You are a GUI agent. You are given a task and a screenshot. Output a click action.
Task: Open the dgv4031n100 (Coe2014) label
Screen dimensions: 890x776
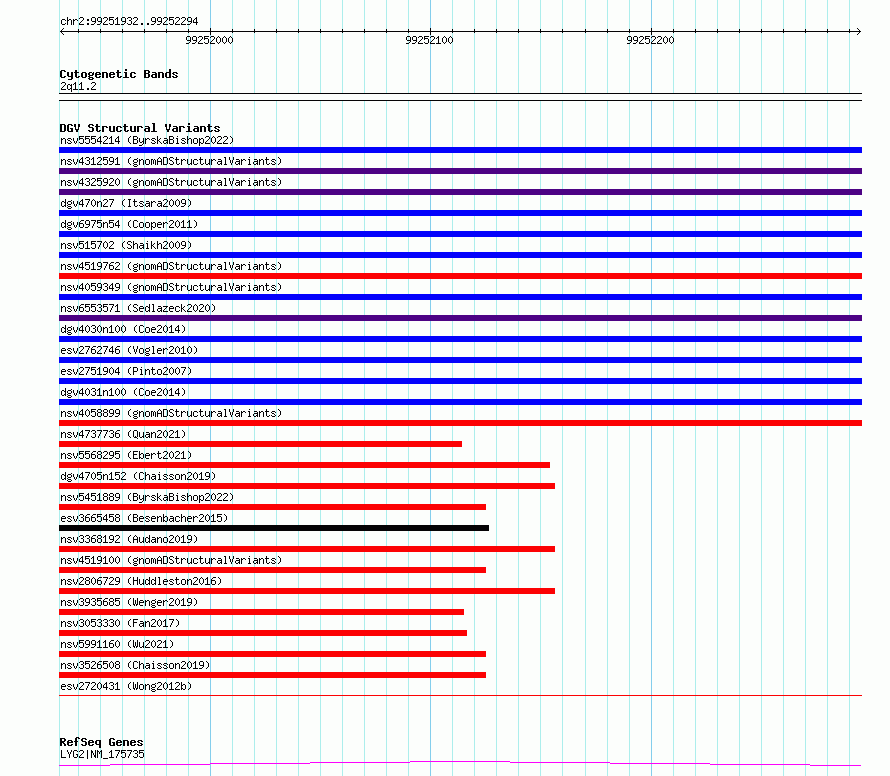tap(123, 392)
